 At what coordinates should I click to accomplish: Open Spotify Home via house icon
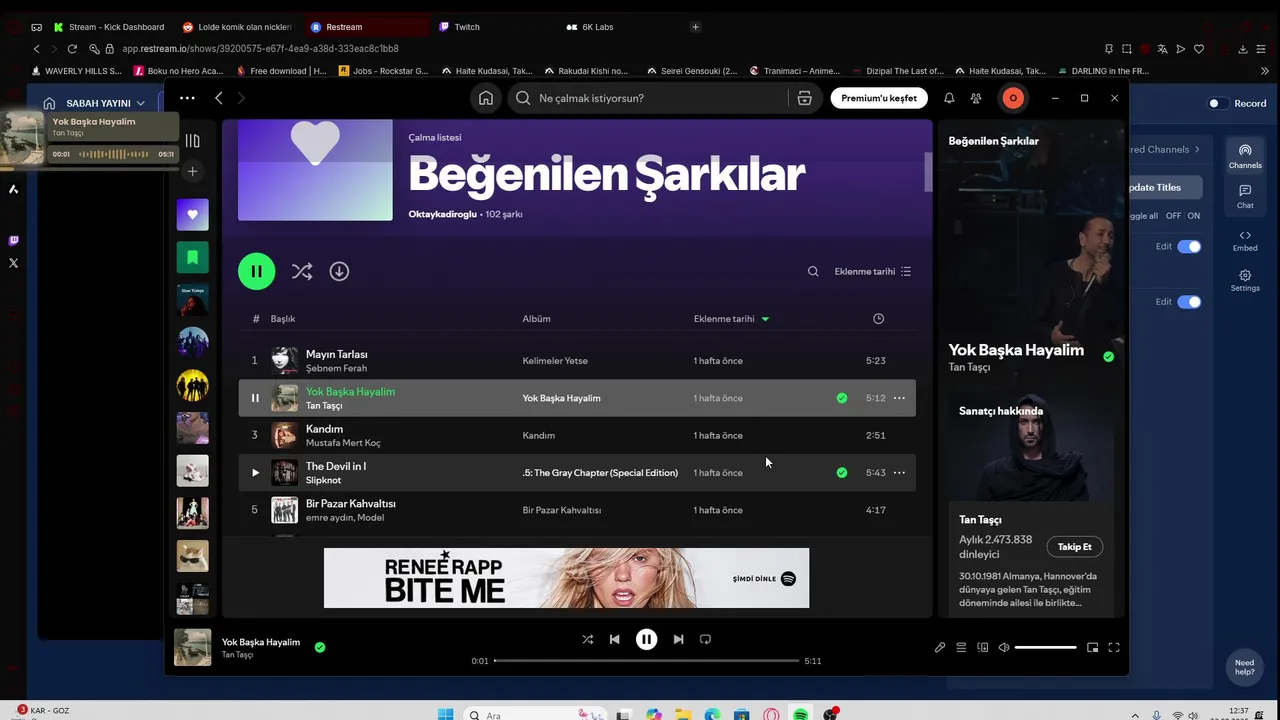coord(485,98)
